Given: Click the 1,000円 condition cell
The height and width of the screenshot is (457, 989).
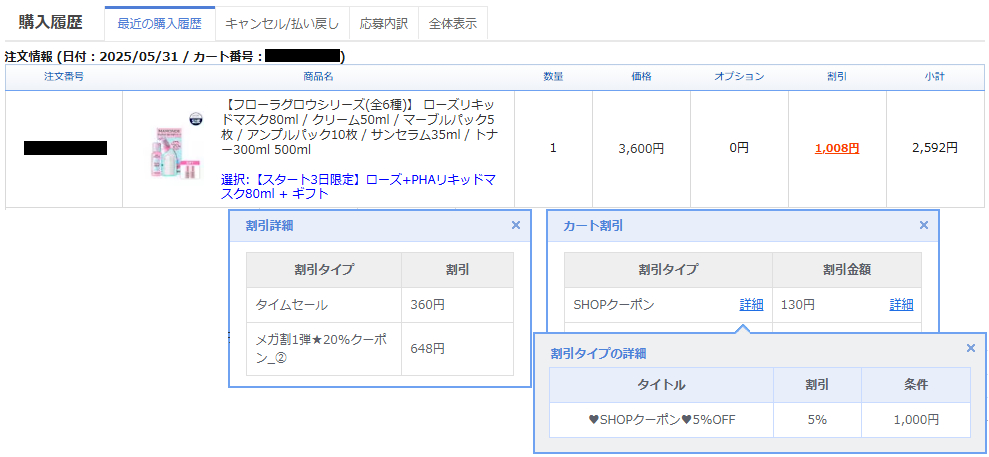Looking at the screenshot, I should [x=916, y=420].
